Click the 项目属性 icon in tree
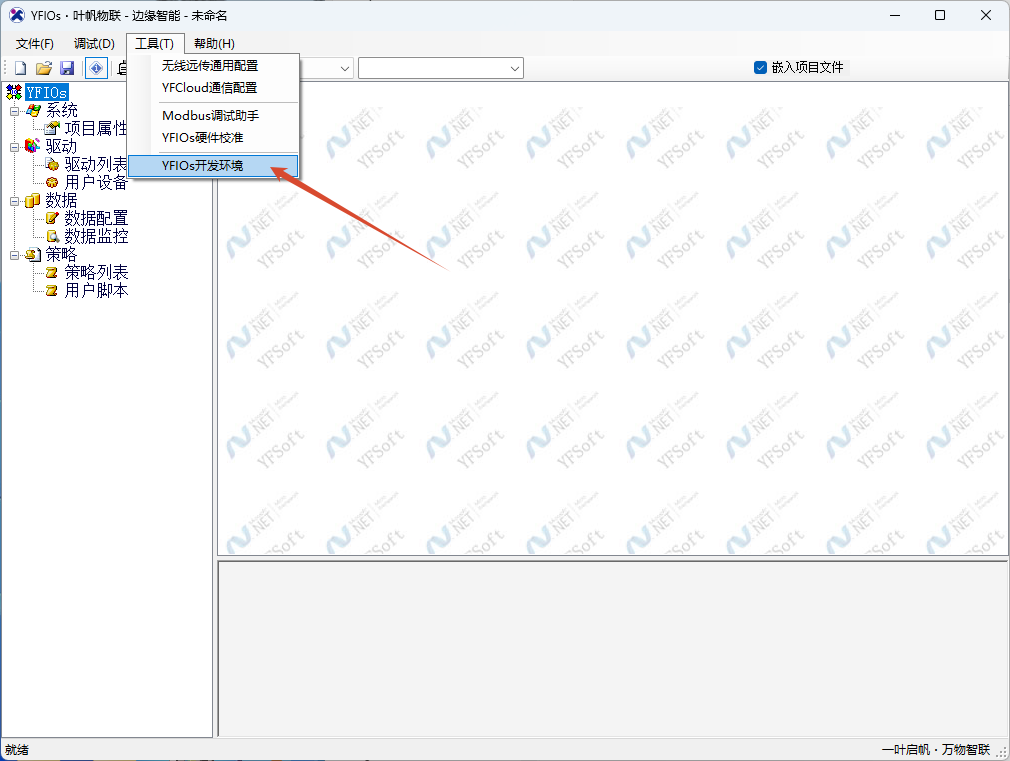The image size is (1010, 761). [x=52, y=128]
